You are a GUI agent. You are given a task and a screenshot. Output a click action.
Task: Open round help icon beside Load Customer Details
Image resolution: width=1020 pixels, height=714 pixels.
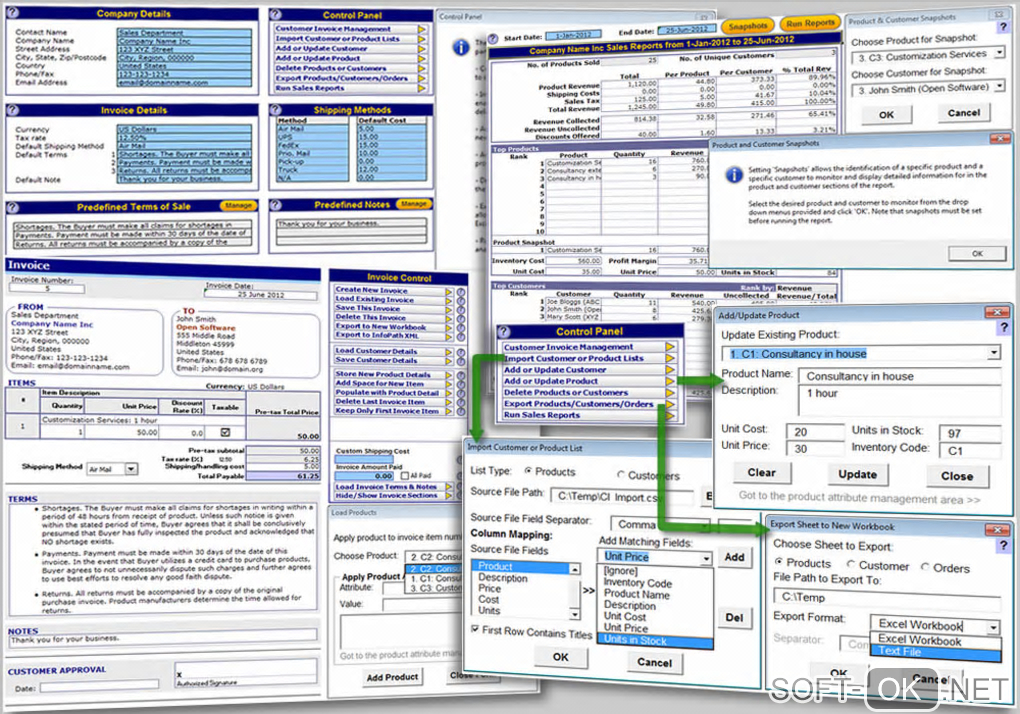click(x=461, y=352)
